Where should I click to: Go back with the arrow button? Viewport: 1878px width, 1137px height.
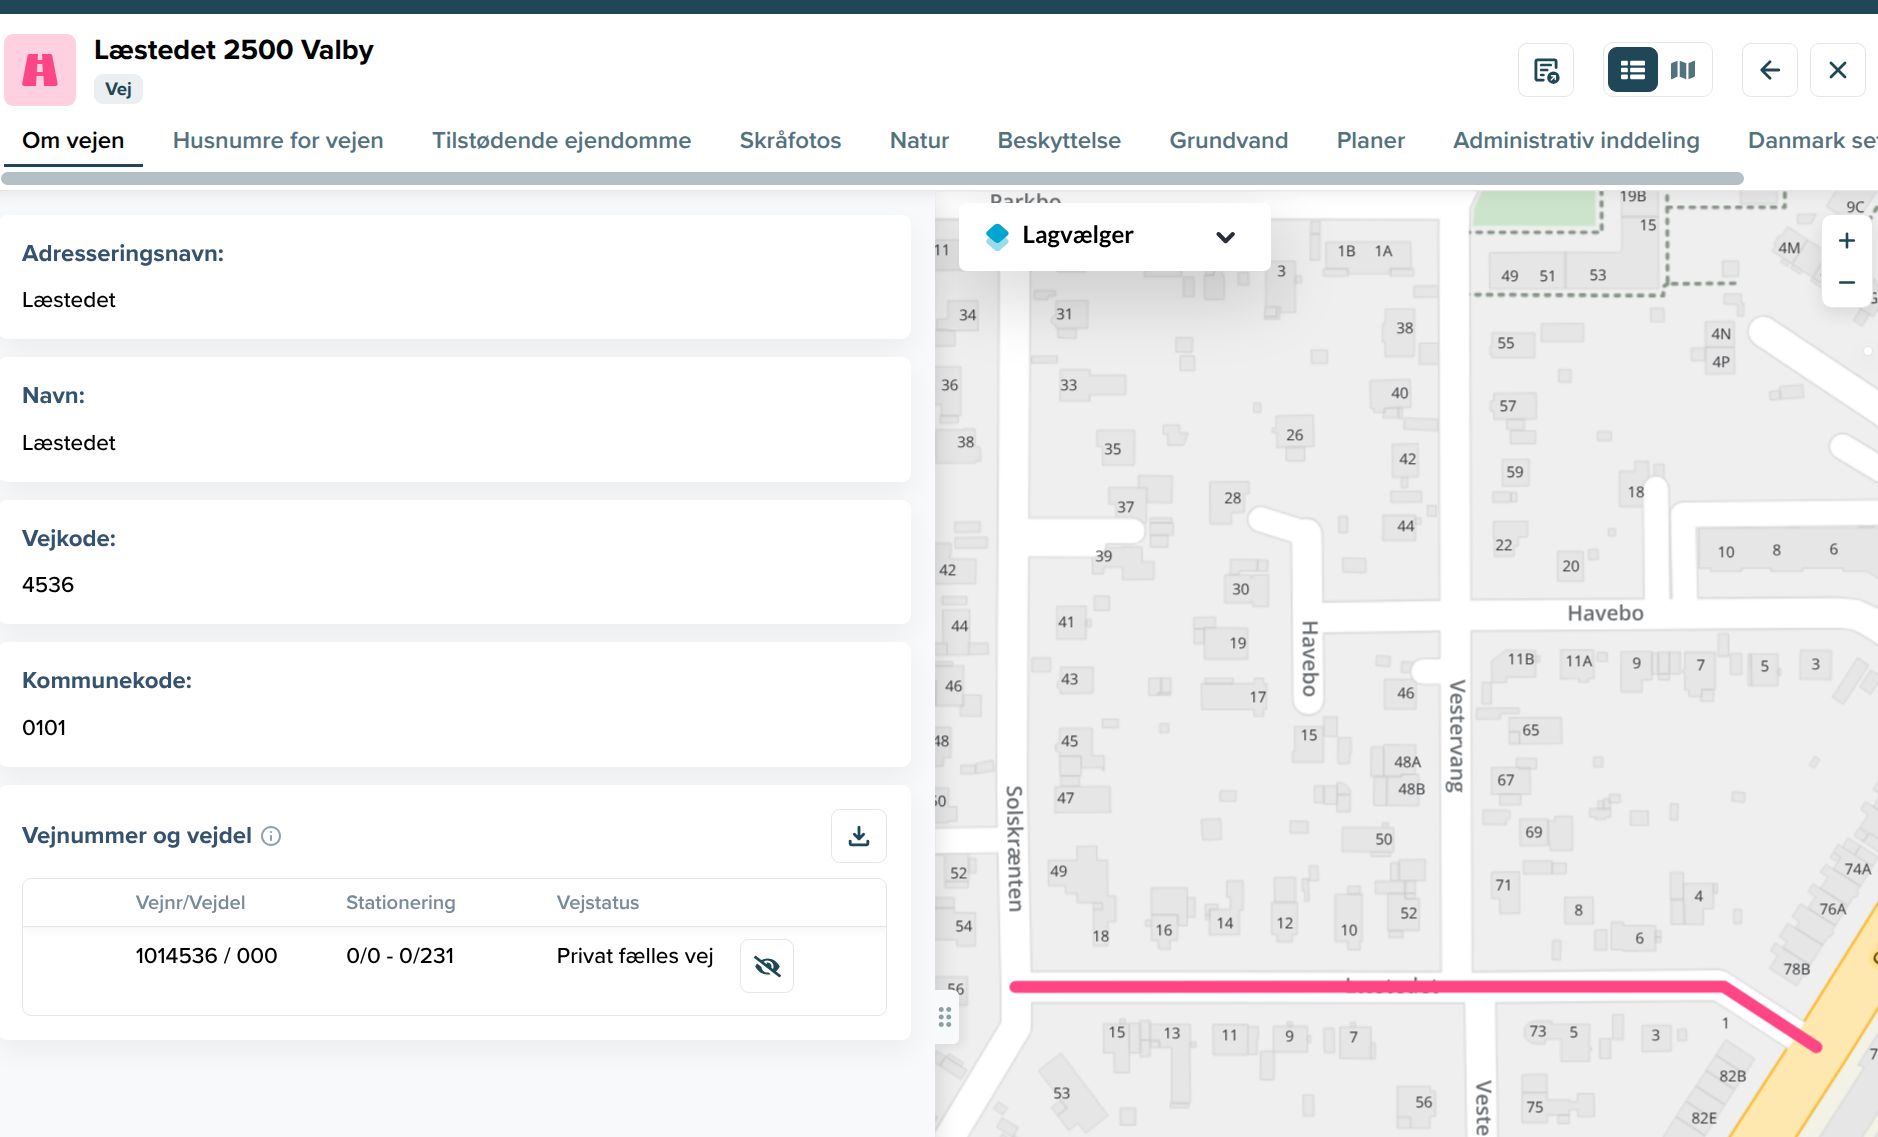pos(1770,70)
